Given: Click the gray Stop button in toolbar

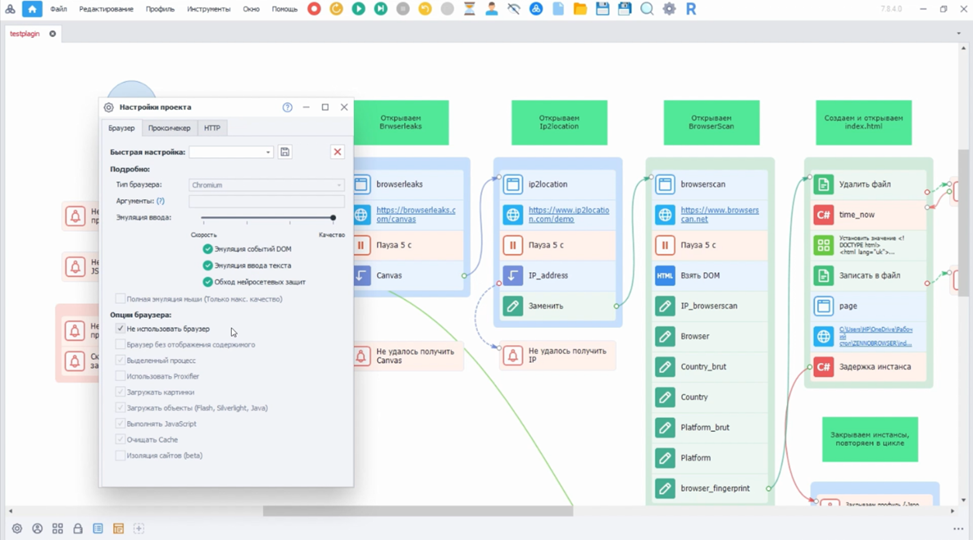Looking at the screenshot, I should [x=403, y=9].
